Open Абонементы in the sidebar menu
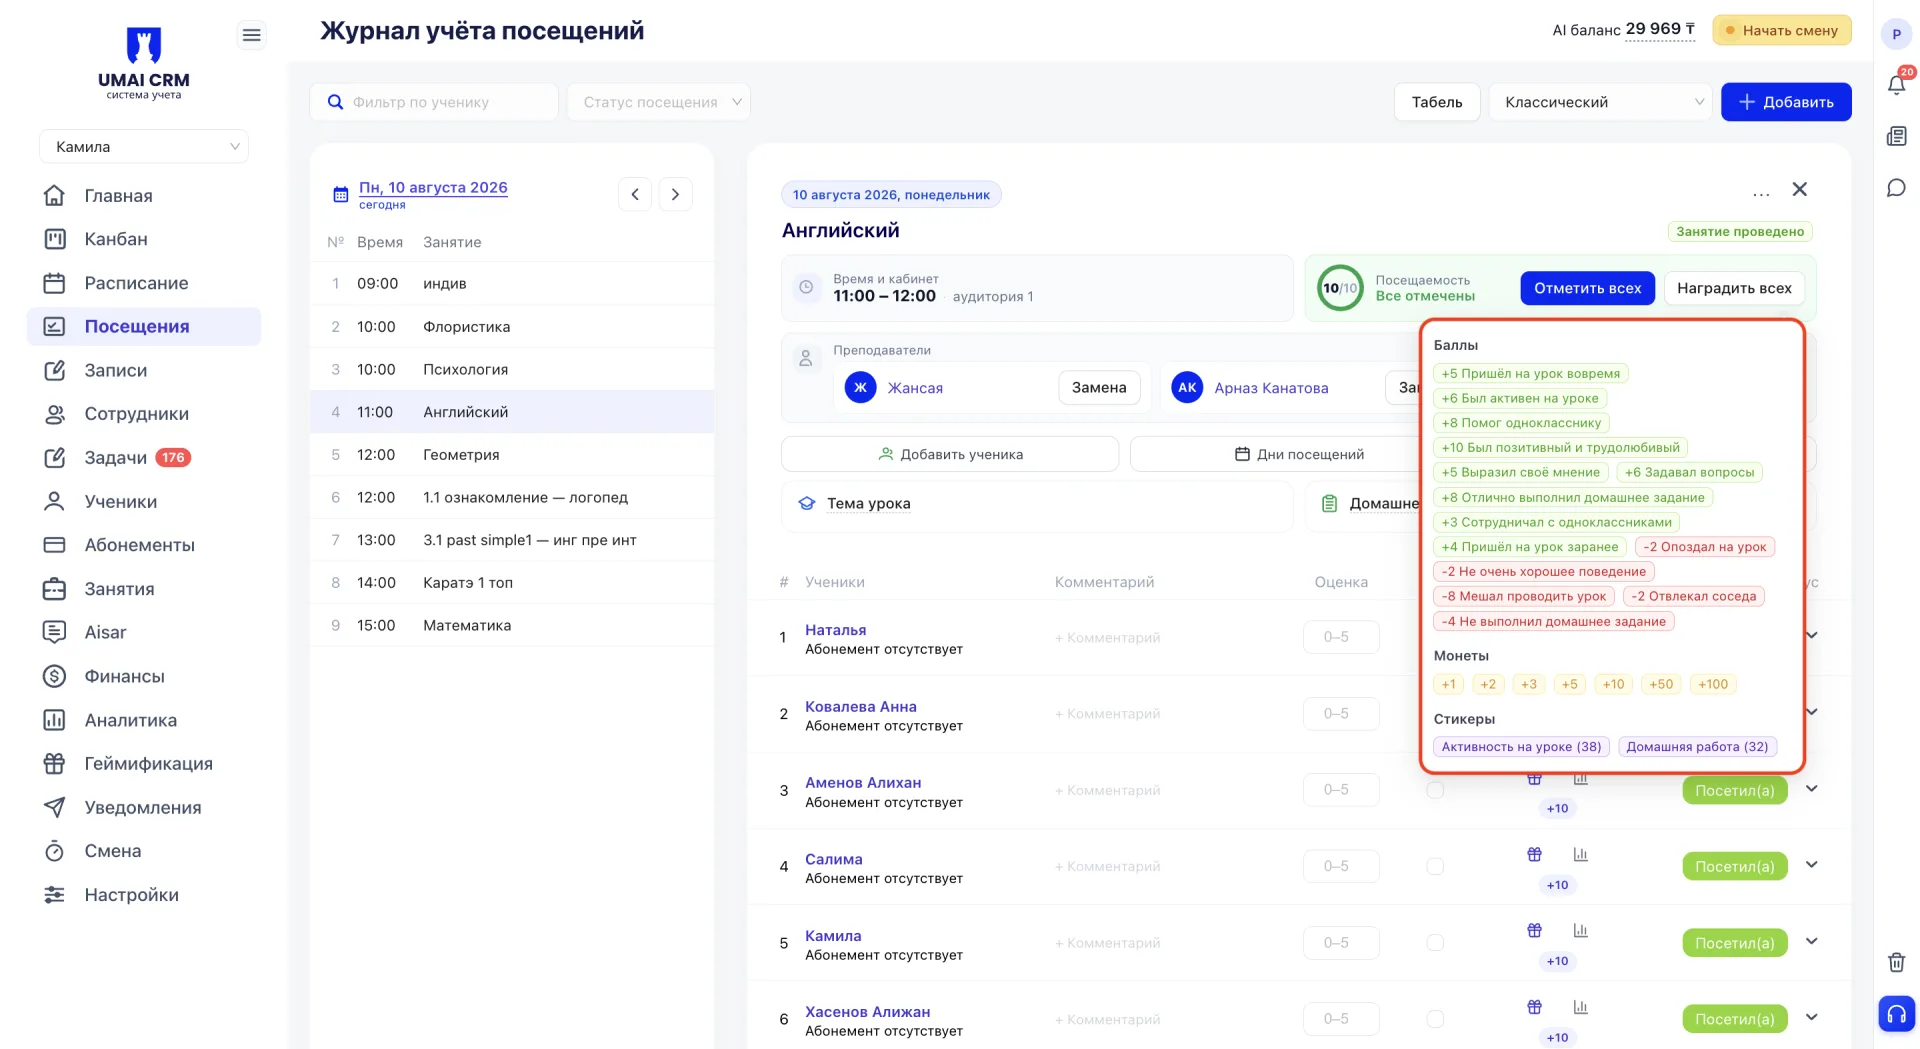This screenshot has height=1049, width=1920. pos(144,545)
